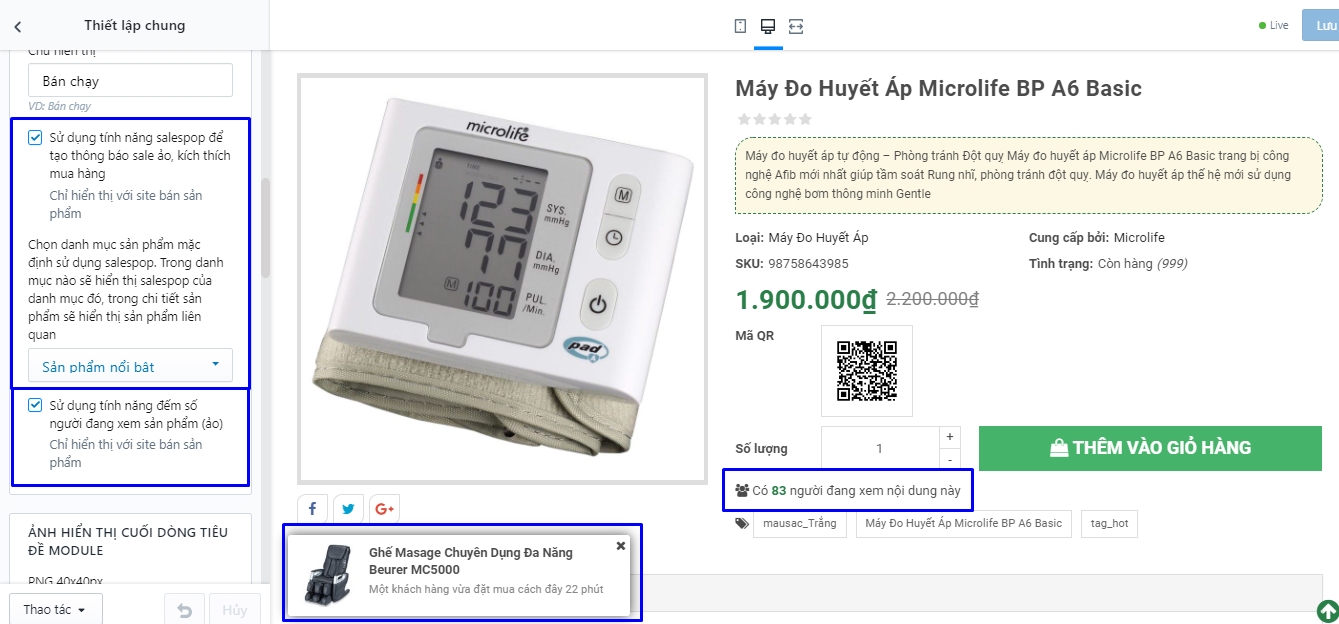Click the product star rating
This screenshot has width=1339, height=624.
tap(774, 119)
